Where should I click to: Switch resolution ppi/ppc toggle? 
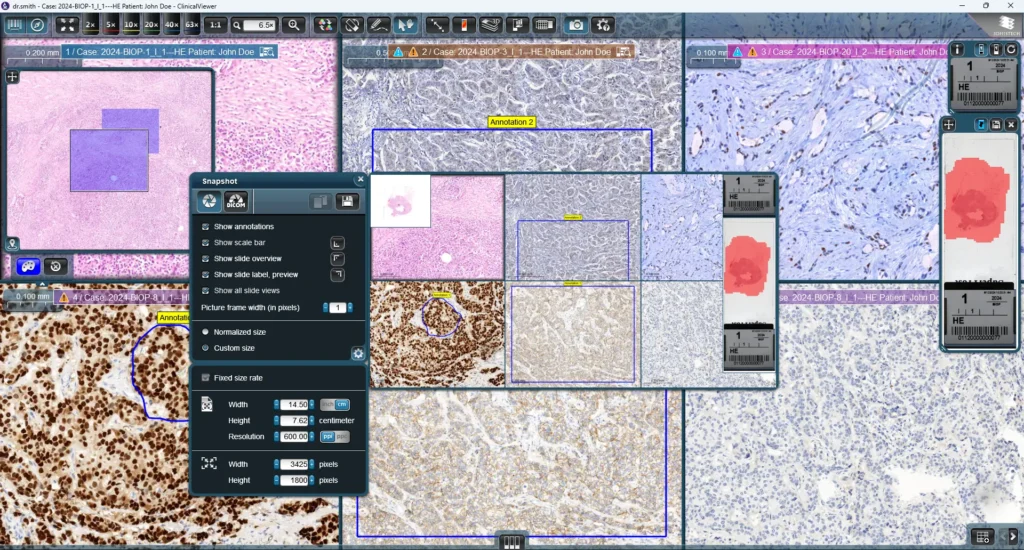pyautogui.click(x=334, y=437)
